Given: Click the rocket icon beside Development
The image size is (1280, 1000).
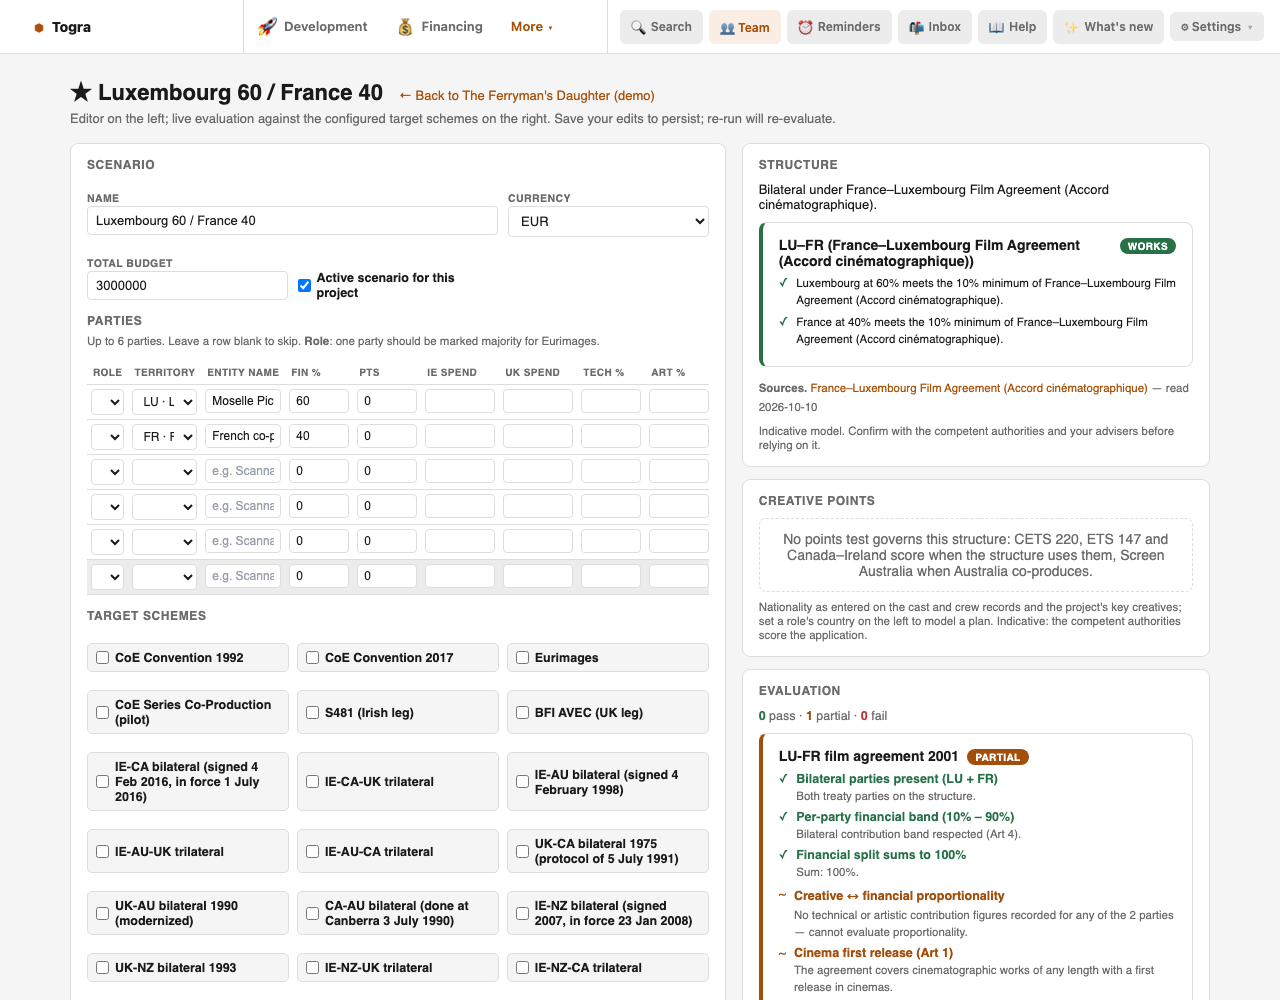Looking at the screenshot, I should click(x=267, y=27).
